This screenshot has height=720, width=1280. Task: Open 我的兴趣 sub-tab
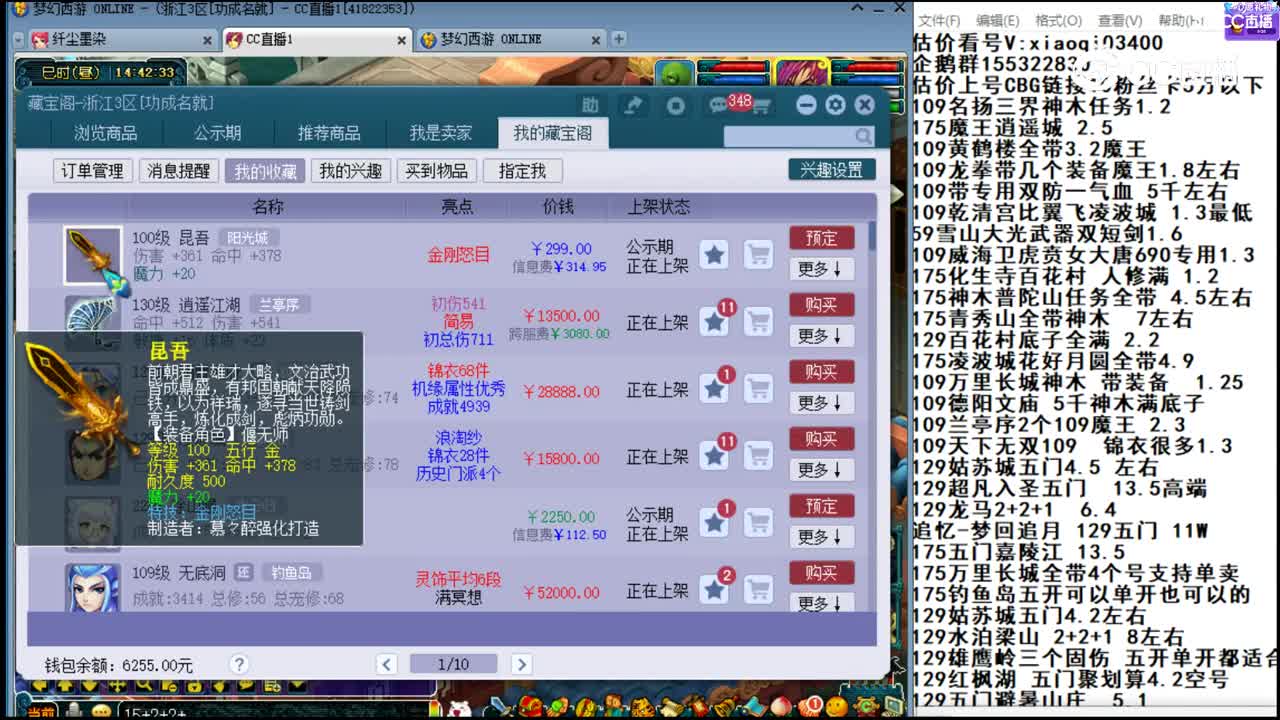[x=351, y=171]
